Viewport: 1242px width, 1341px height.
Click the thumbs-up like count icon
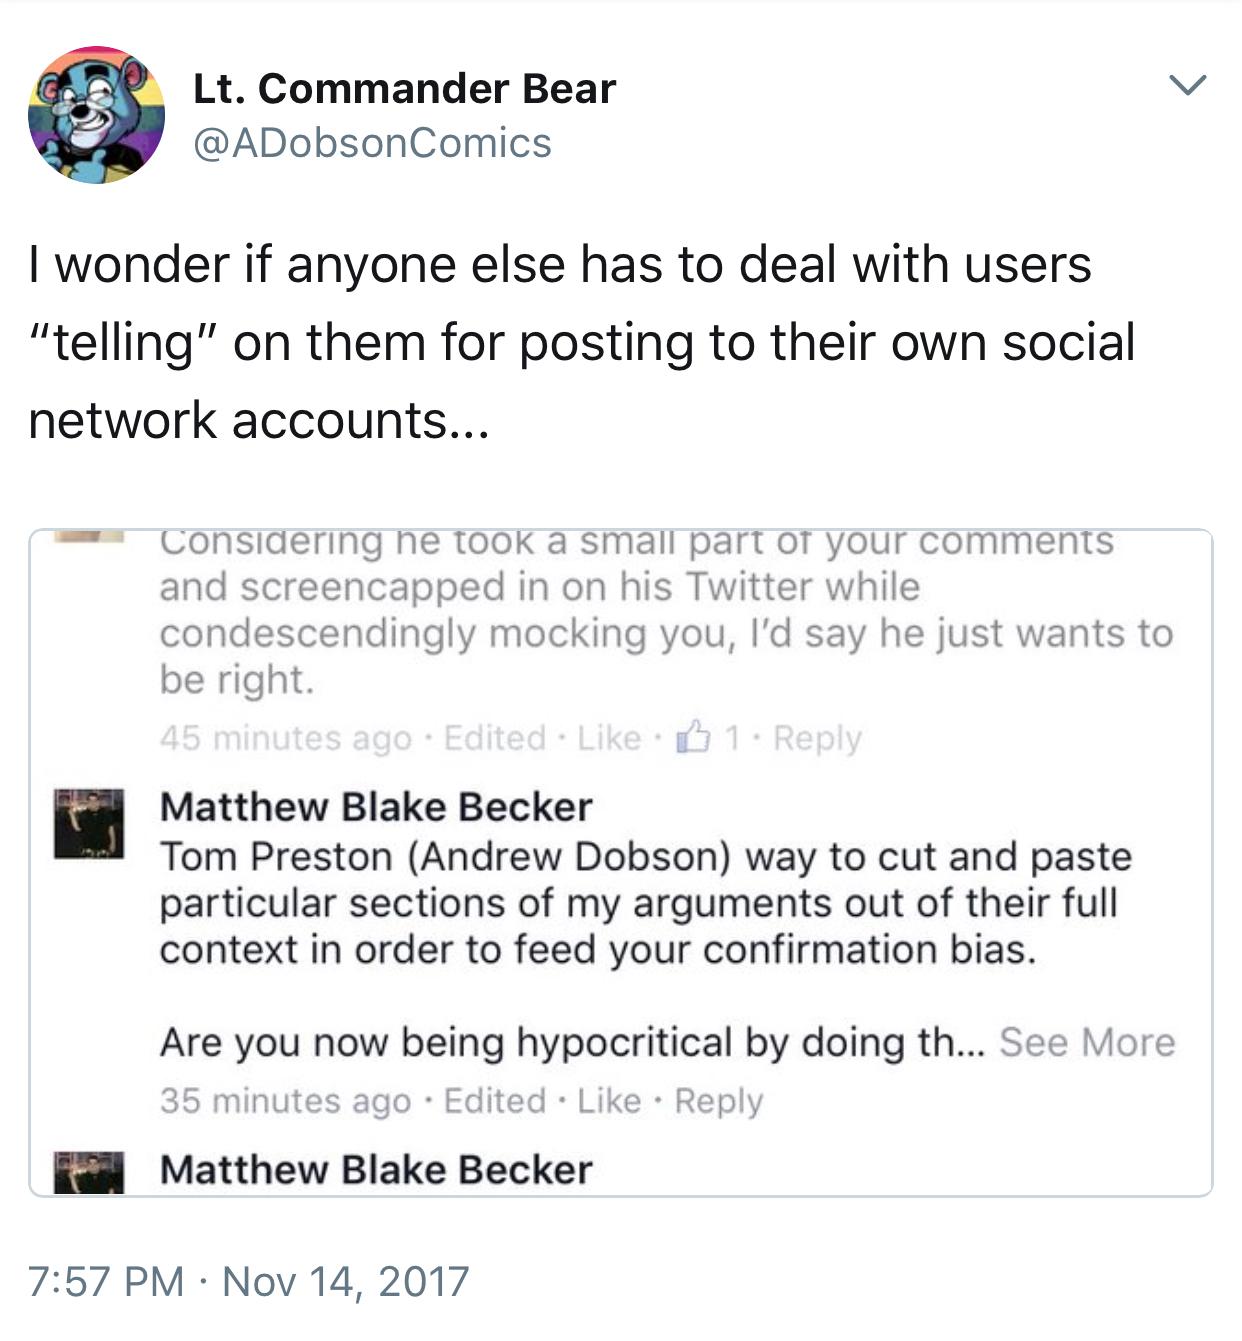[x=694, y=738]
